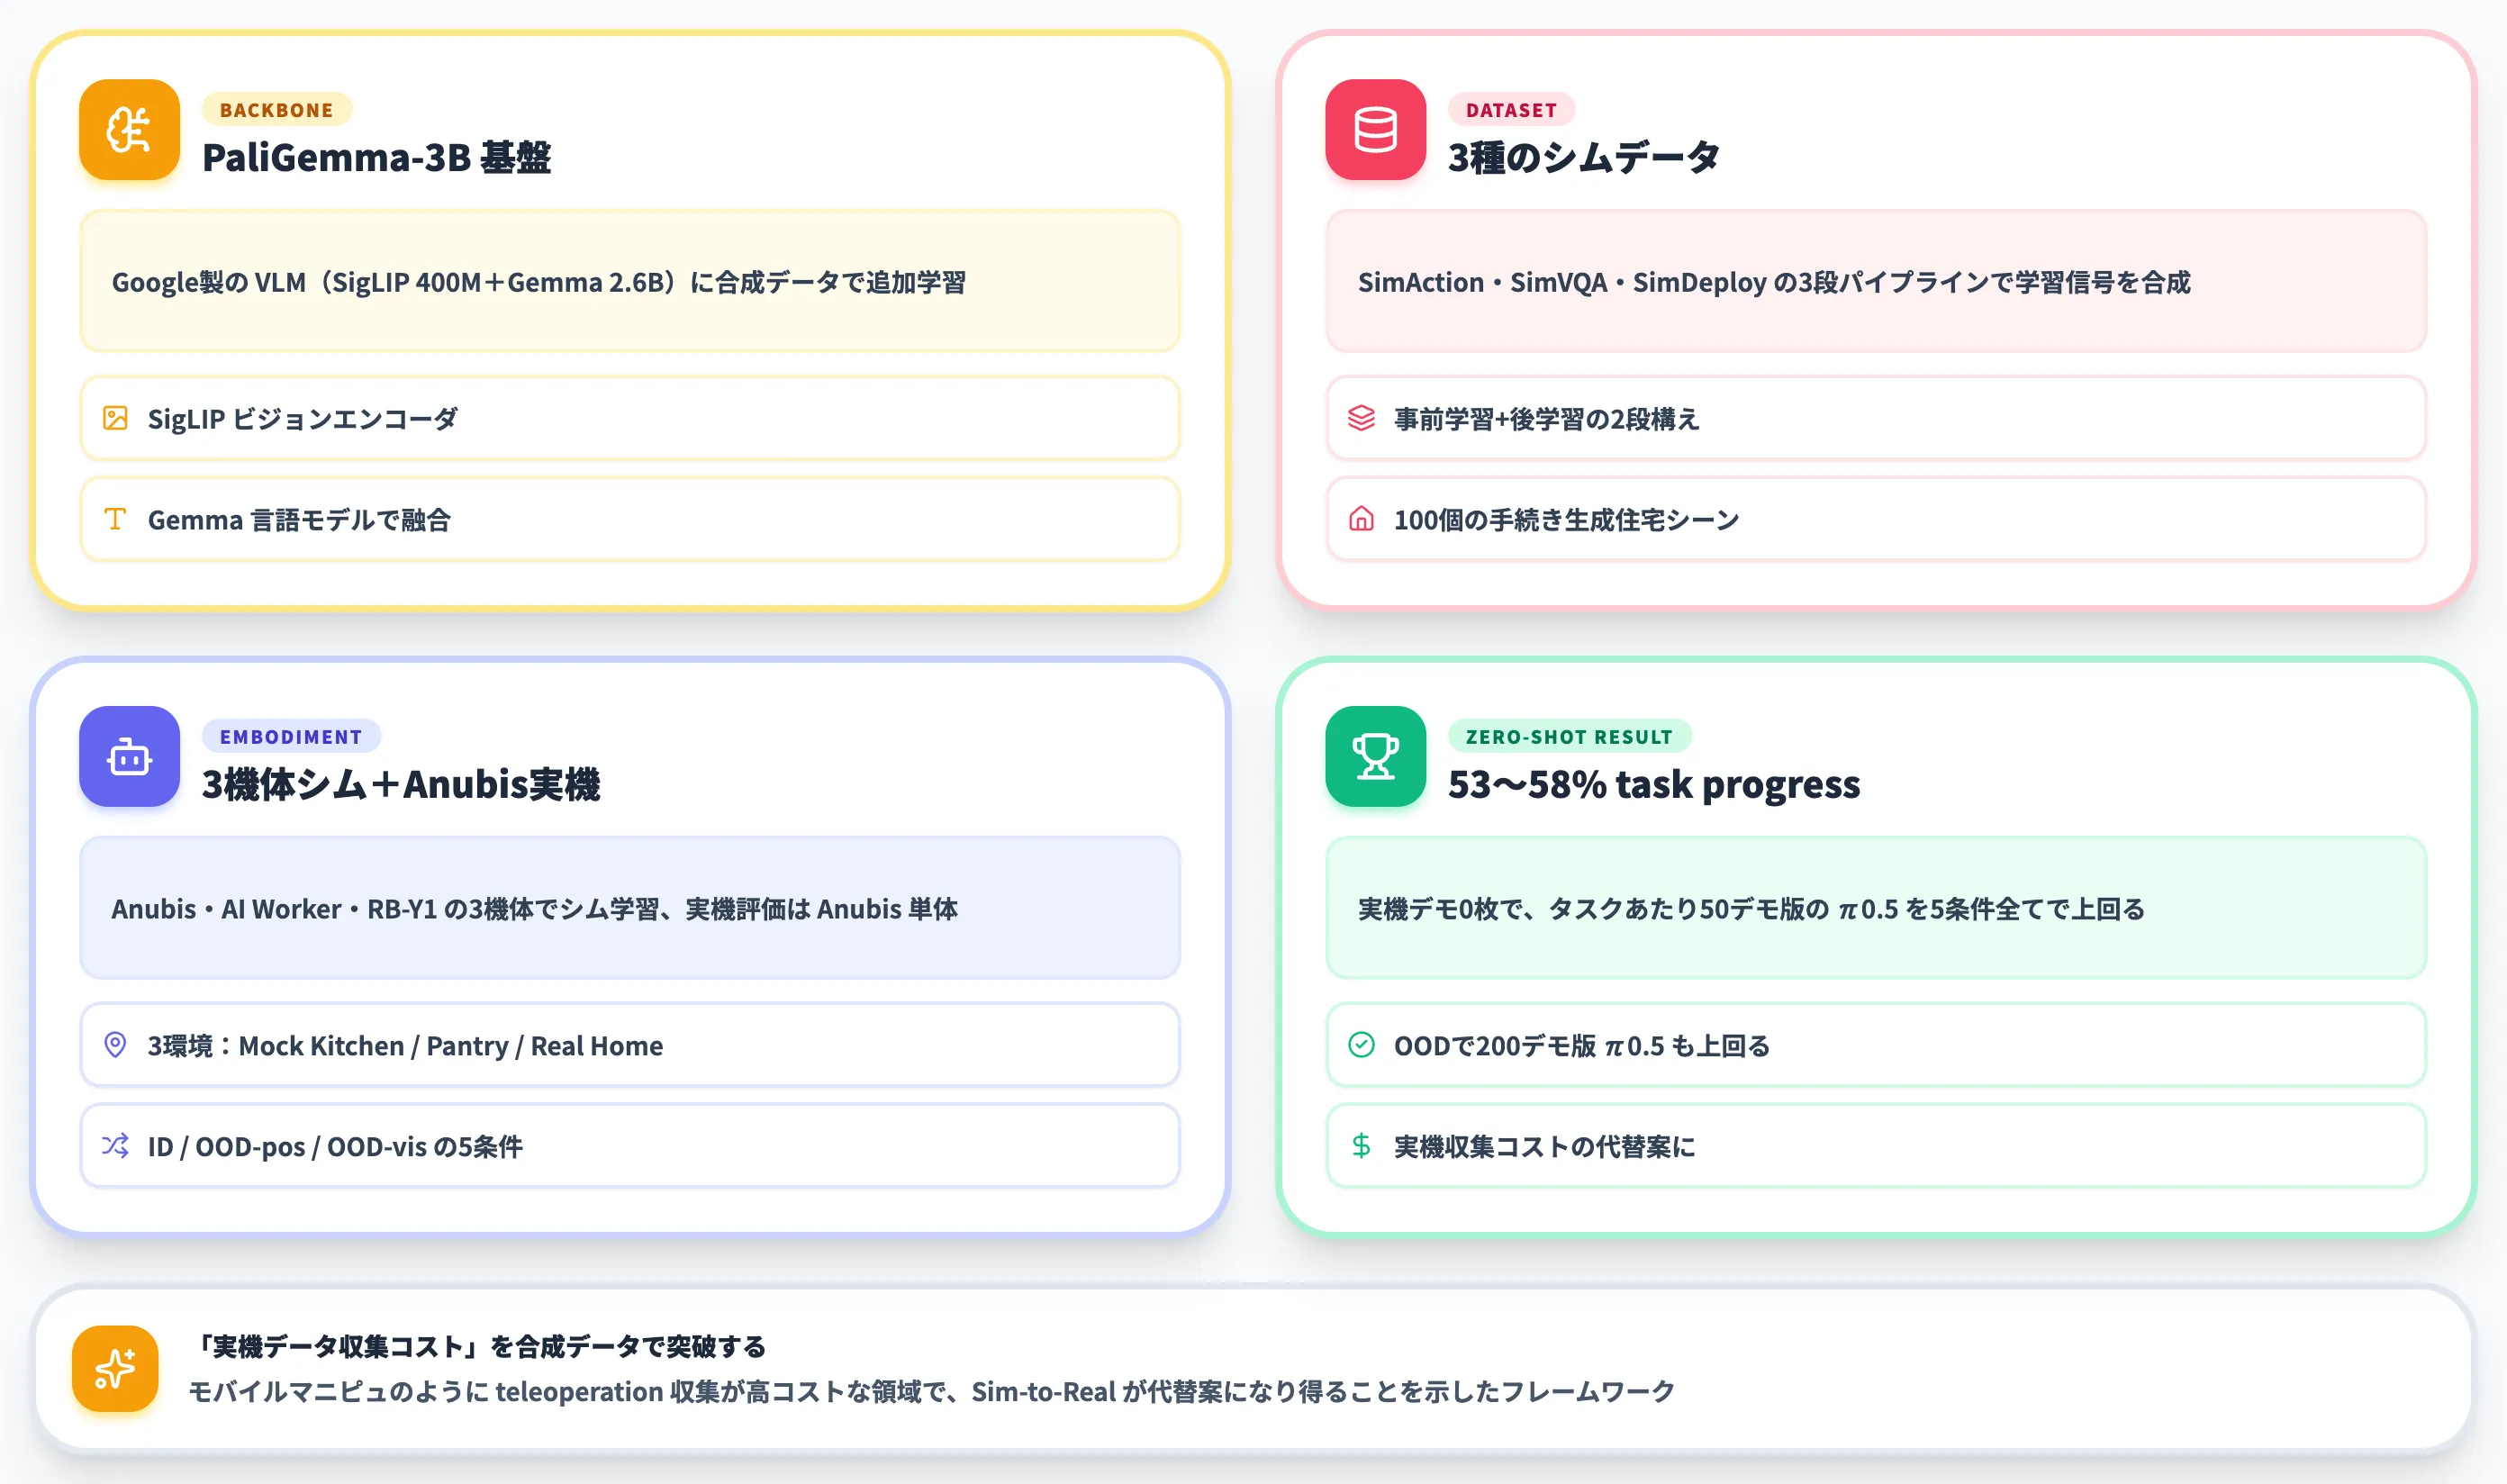2507x1484 pixels.
Task: Click the OODで200デモ版 π0.5 も上回る row
Action: (x=1876, y=1045)
